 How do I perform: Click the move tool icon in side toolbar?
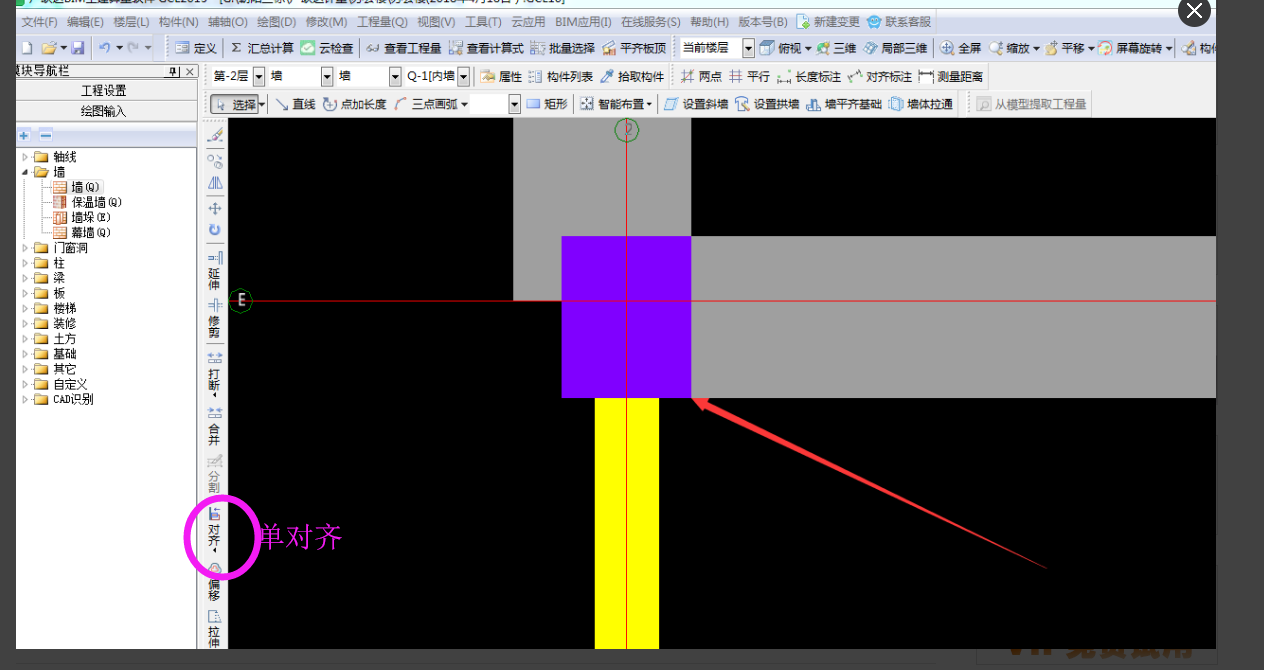214,208
